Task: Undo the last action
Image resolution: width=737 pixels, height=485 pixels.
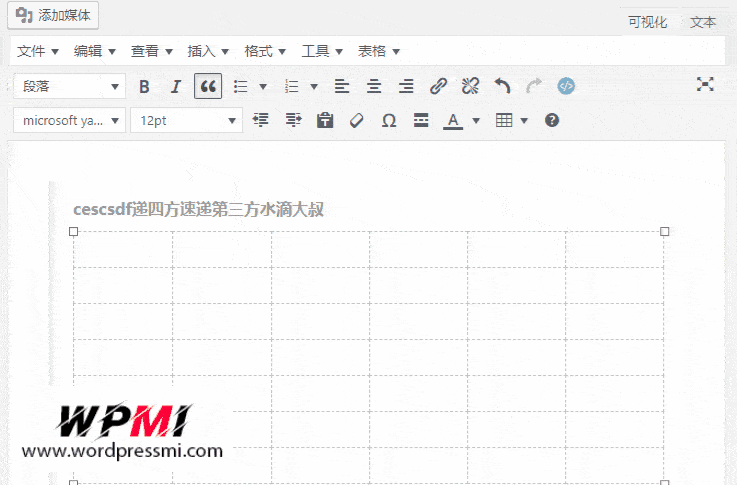Action: pos(502,87)
